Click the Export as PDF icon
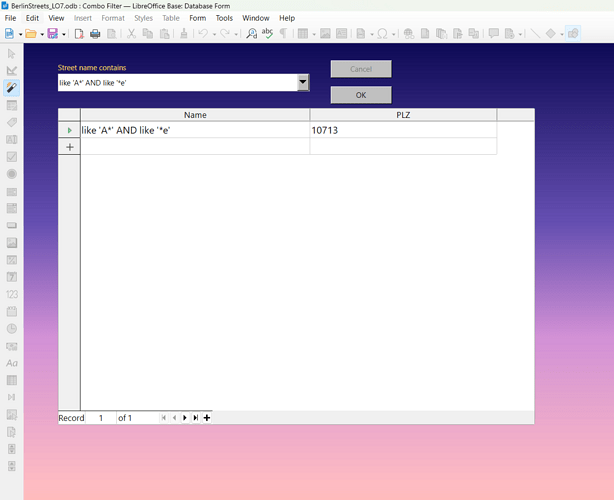Viewport: 614px width, 500px height. [x=79, y=33]
